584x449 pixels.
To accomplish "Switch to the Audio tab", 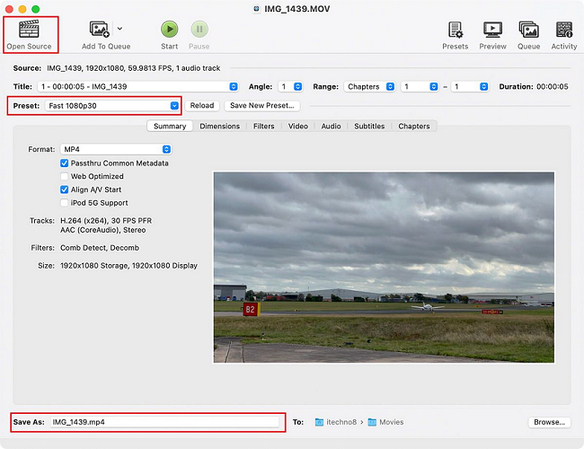I will (331, 126).
